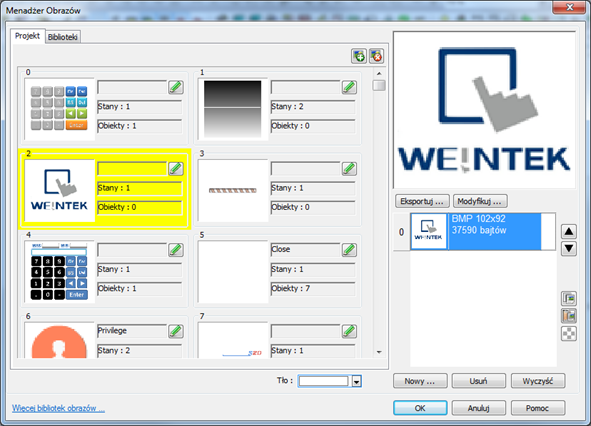Screen dimensions: 591x426
Task: Click the add picture icon with green plus
Action: [x=359, y=56]
